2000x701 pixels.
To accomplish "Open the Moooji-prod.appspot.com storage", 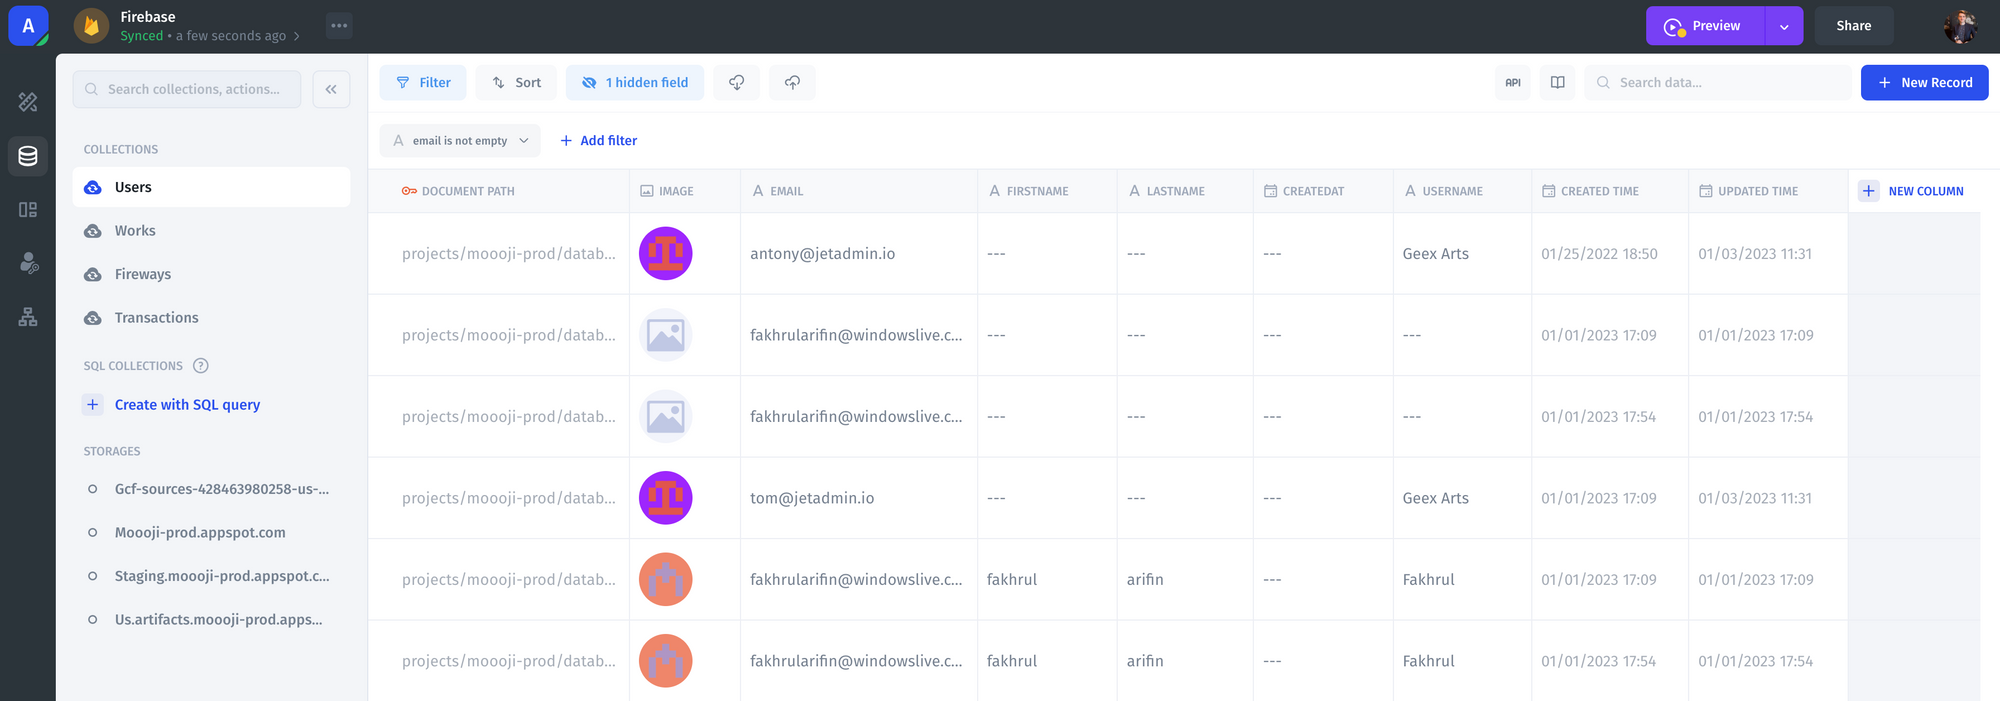I will click(211, 533).
